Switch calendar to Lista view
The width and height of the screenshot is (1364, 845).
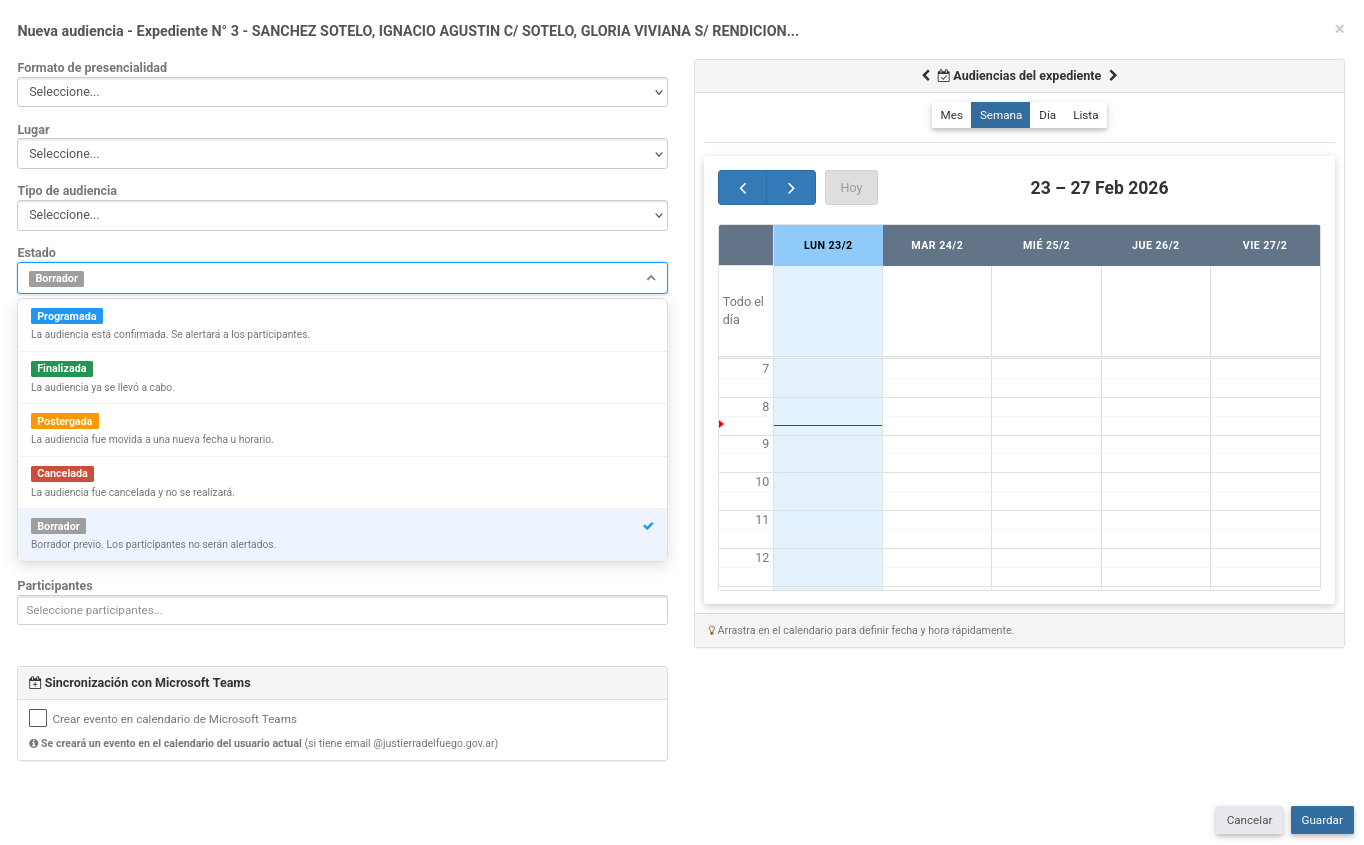[1085, 115]
